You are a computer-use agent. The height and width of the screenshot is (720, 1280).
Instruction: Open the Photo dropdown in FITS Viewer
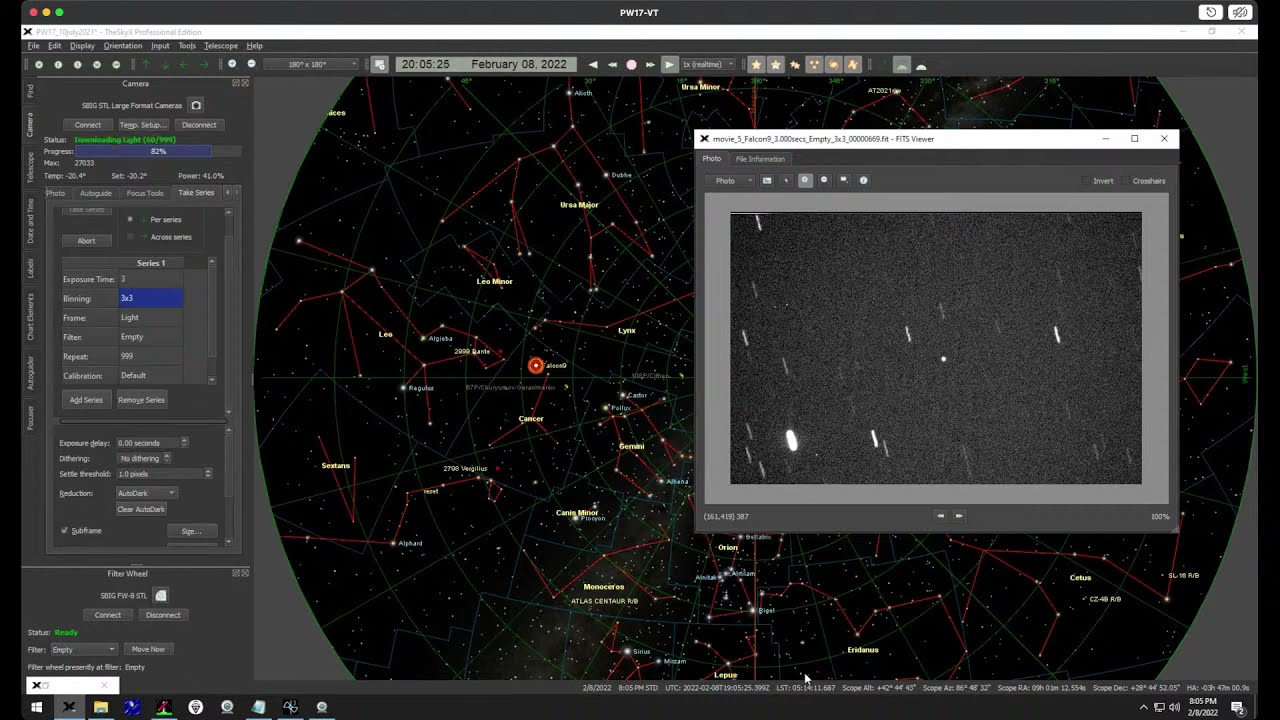point(731,181)
